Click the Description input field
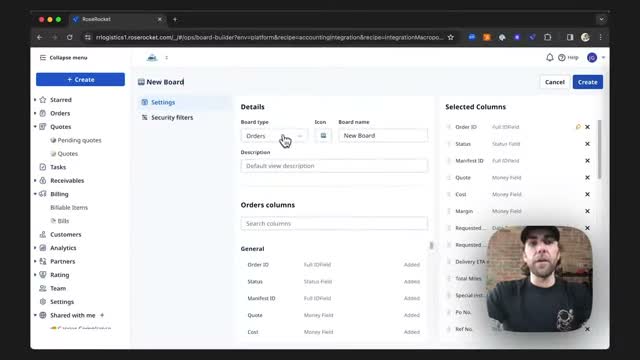This screenshot has width=640, height=360. [334, 166]
